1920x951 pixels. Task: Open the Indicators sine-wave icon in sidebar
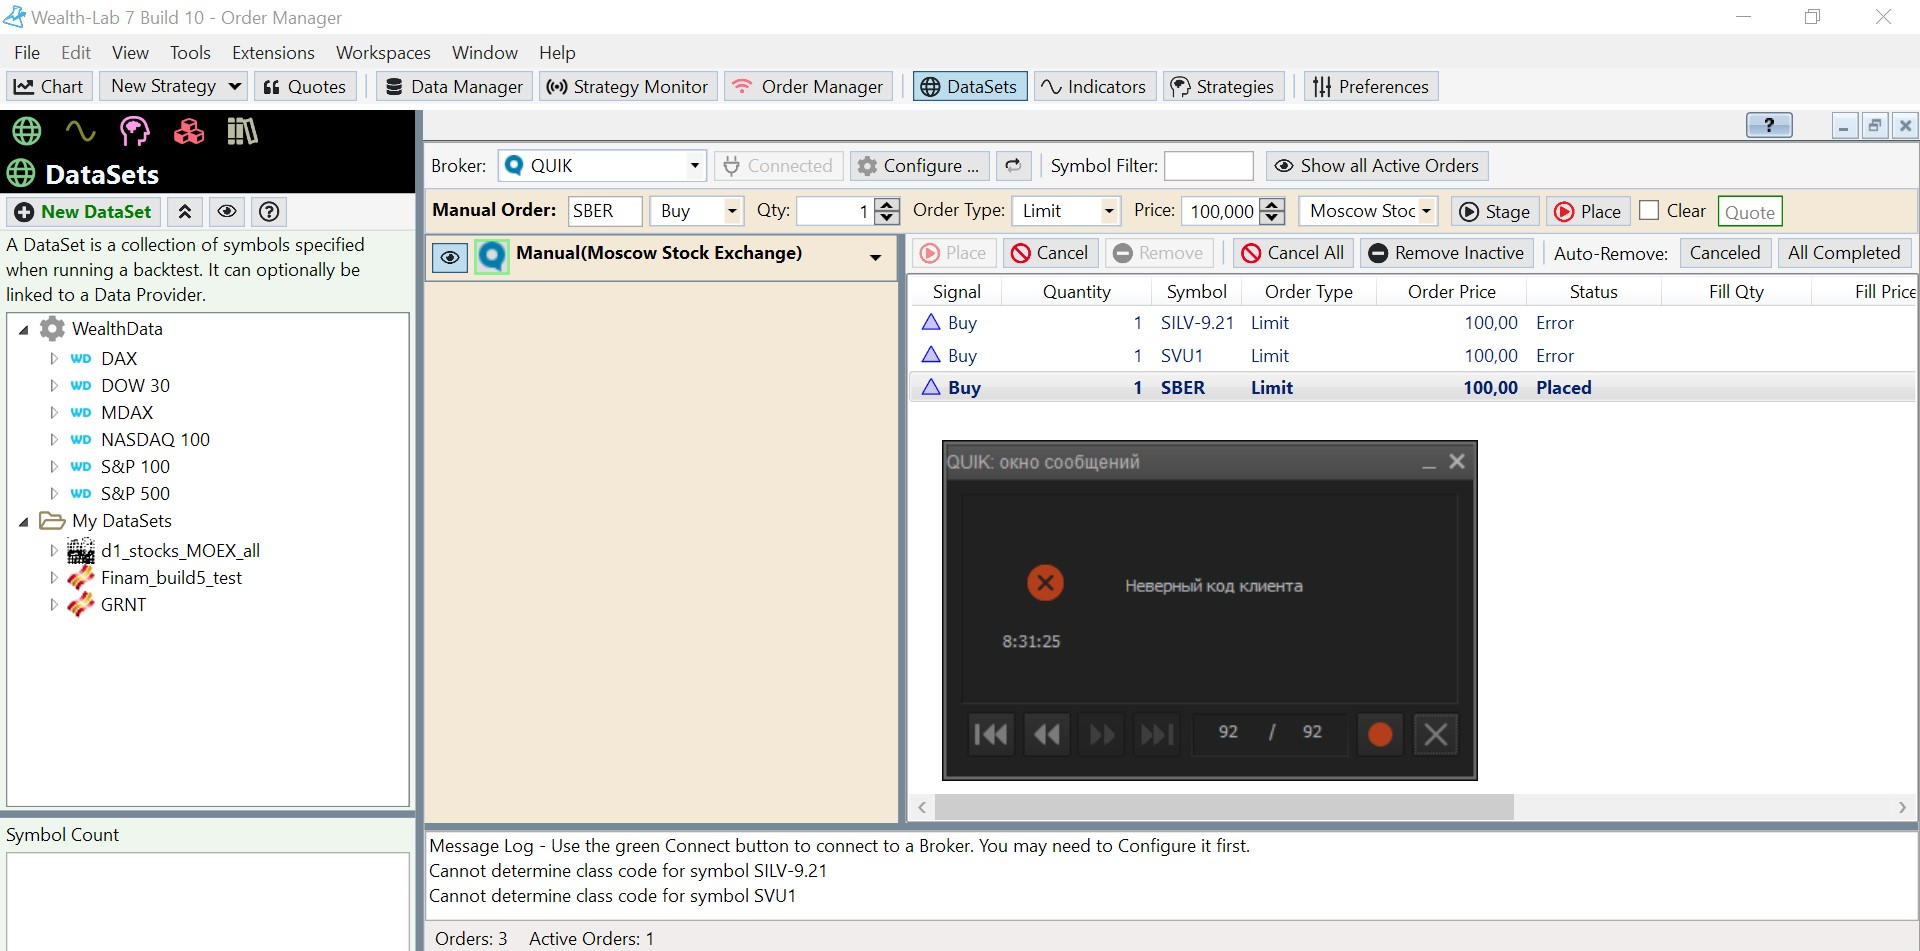coord(80,131)
